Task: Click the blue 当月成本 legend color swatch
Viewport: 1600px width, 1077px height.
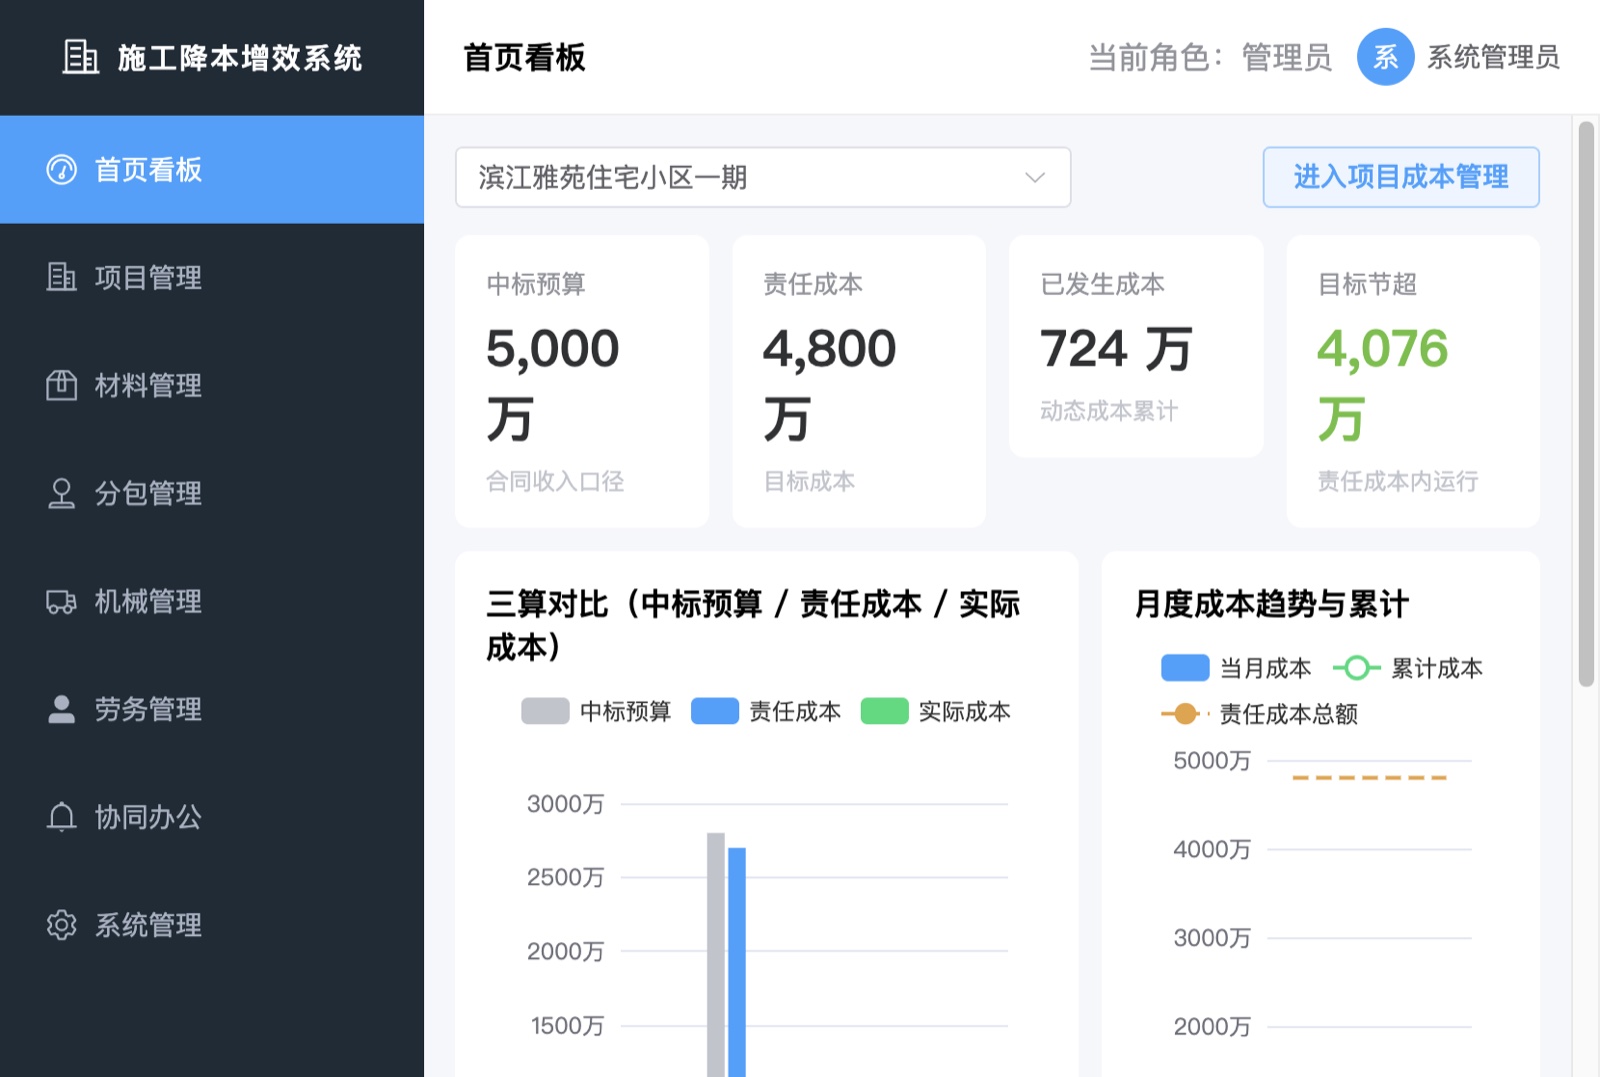Action: [1185, 668]
